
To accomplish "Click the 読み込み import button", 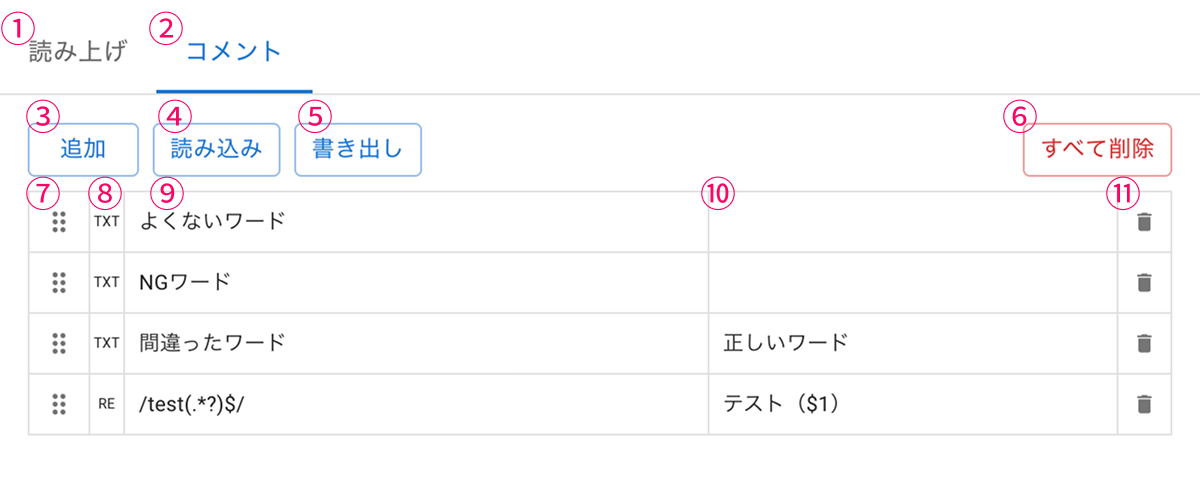I will 216,150.
